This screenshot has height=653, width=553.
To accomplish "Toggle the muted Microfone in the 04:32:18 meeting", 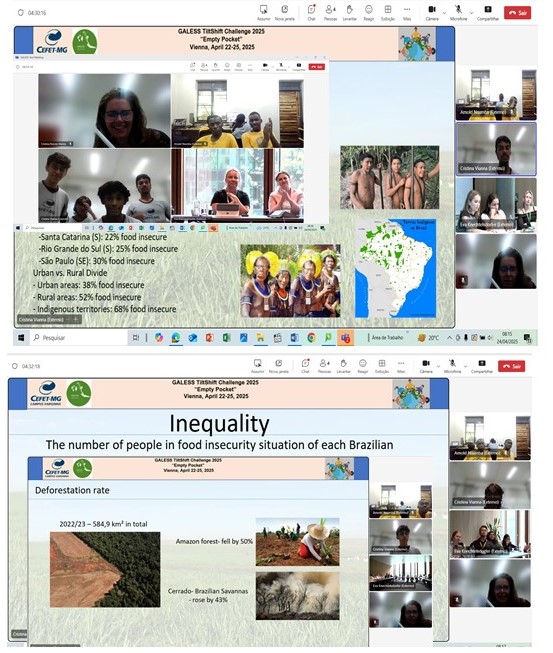I will pos(453,366).
